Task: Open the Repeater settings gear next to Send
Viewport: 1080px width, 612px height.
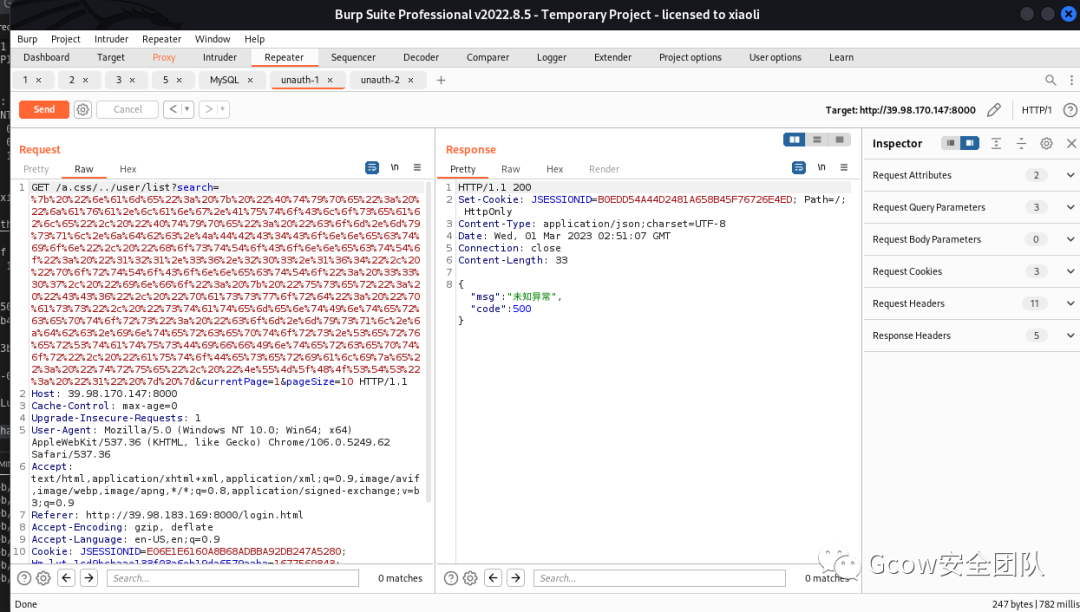Action: (83, 109)
